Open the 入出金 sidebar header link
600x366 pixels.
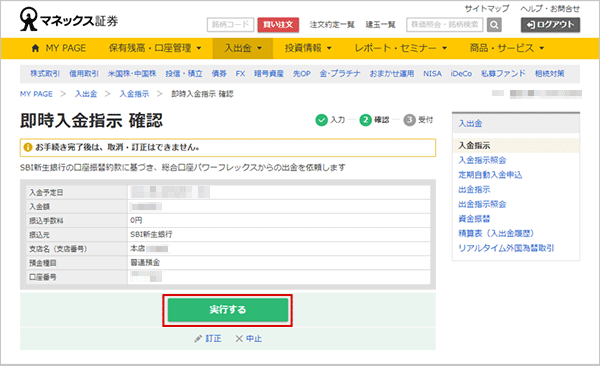click(x=470, y=124)
